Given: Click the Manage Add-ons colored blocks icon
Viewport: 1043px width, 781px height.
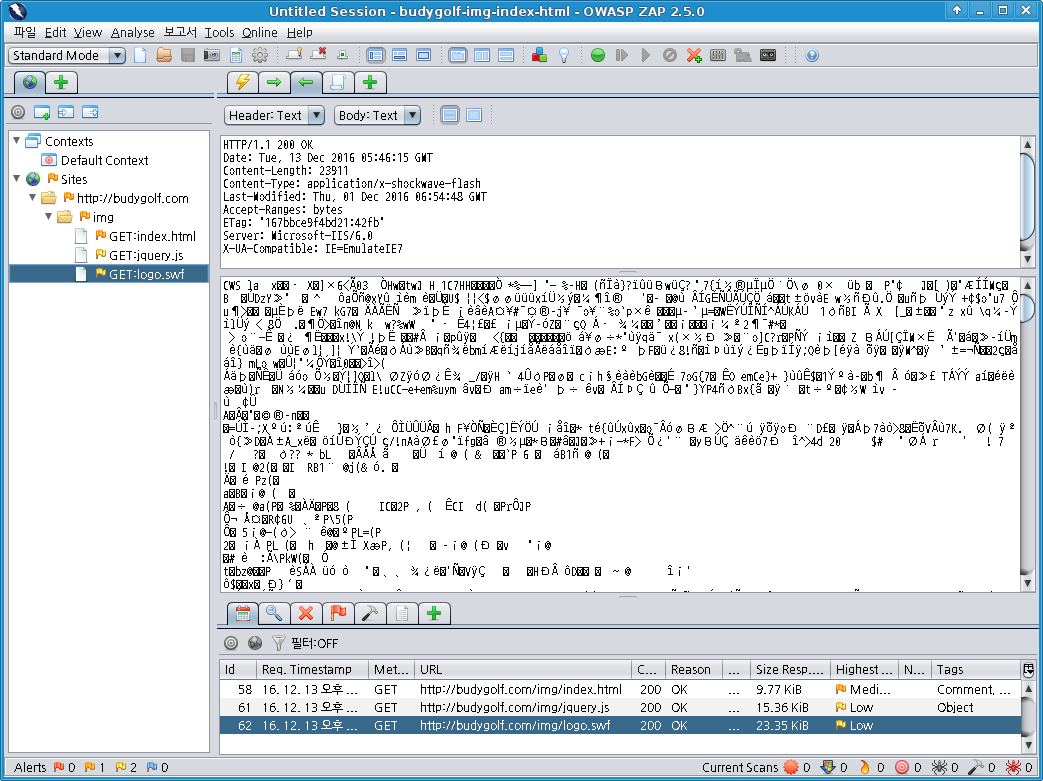Looking at the screenshot, I should [539, 55].
